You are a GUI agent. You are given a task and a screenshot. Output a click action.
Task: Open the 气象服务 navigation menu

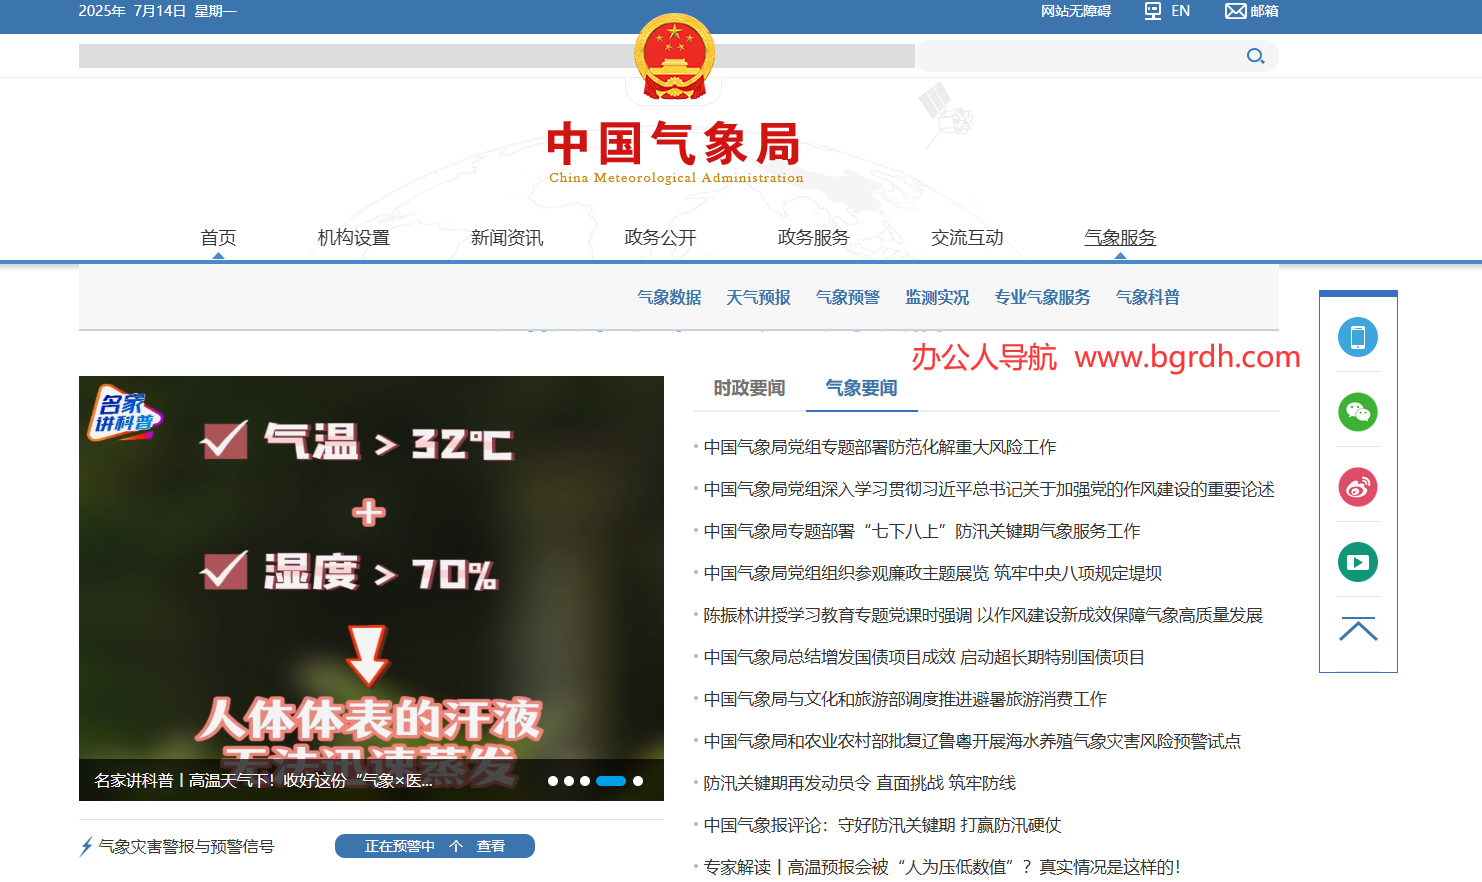1120,238
